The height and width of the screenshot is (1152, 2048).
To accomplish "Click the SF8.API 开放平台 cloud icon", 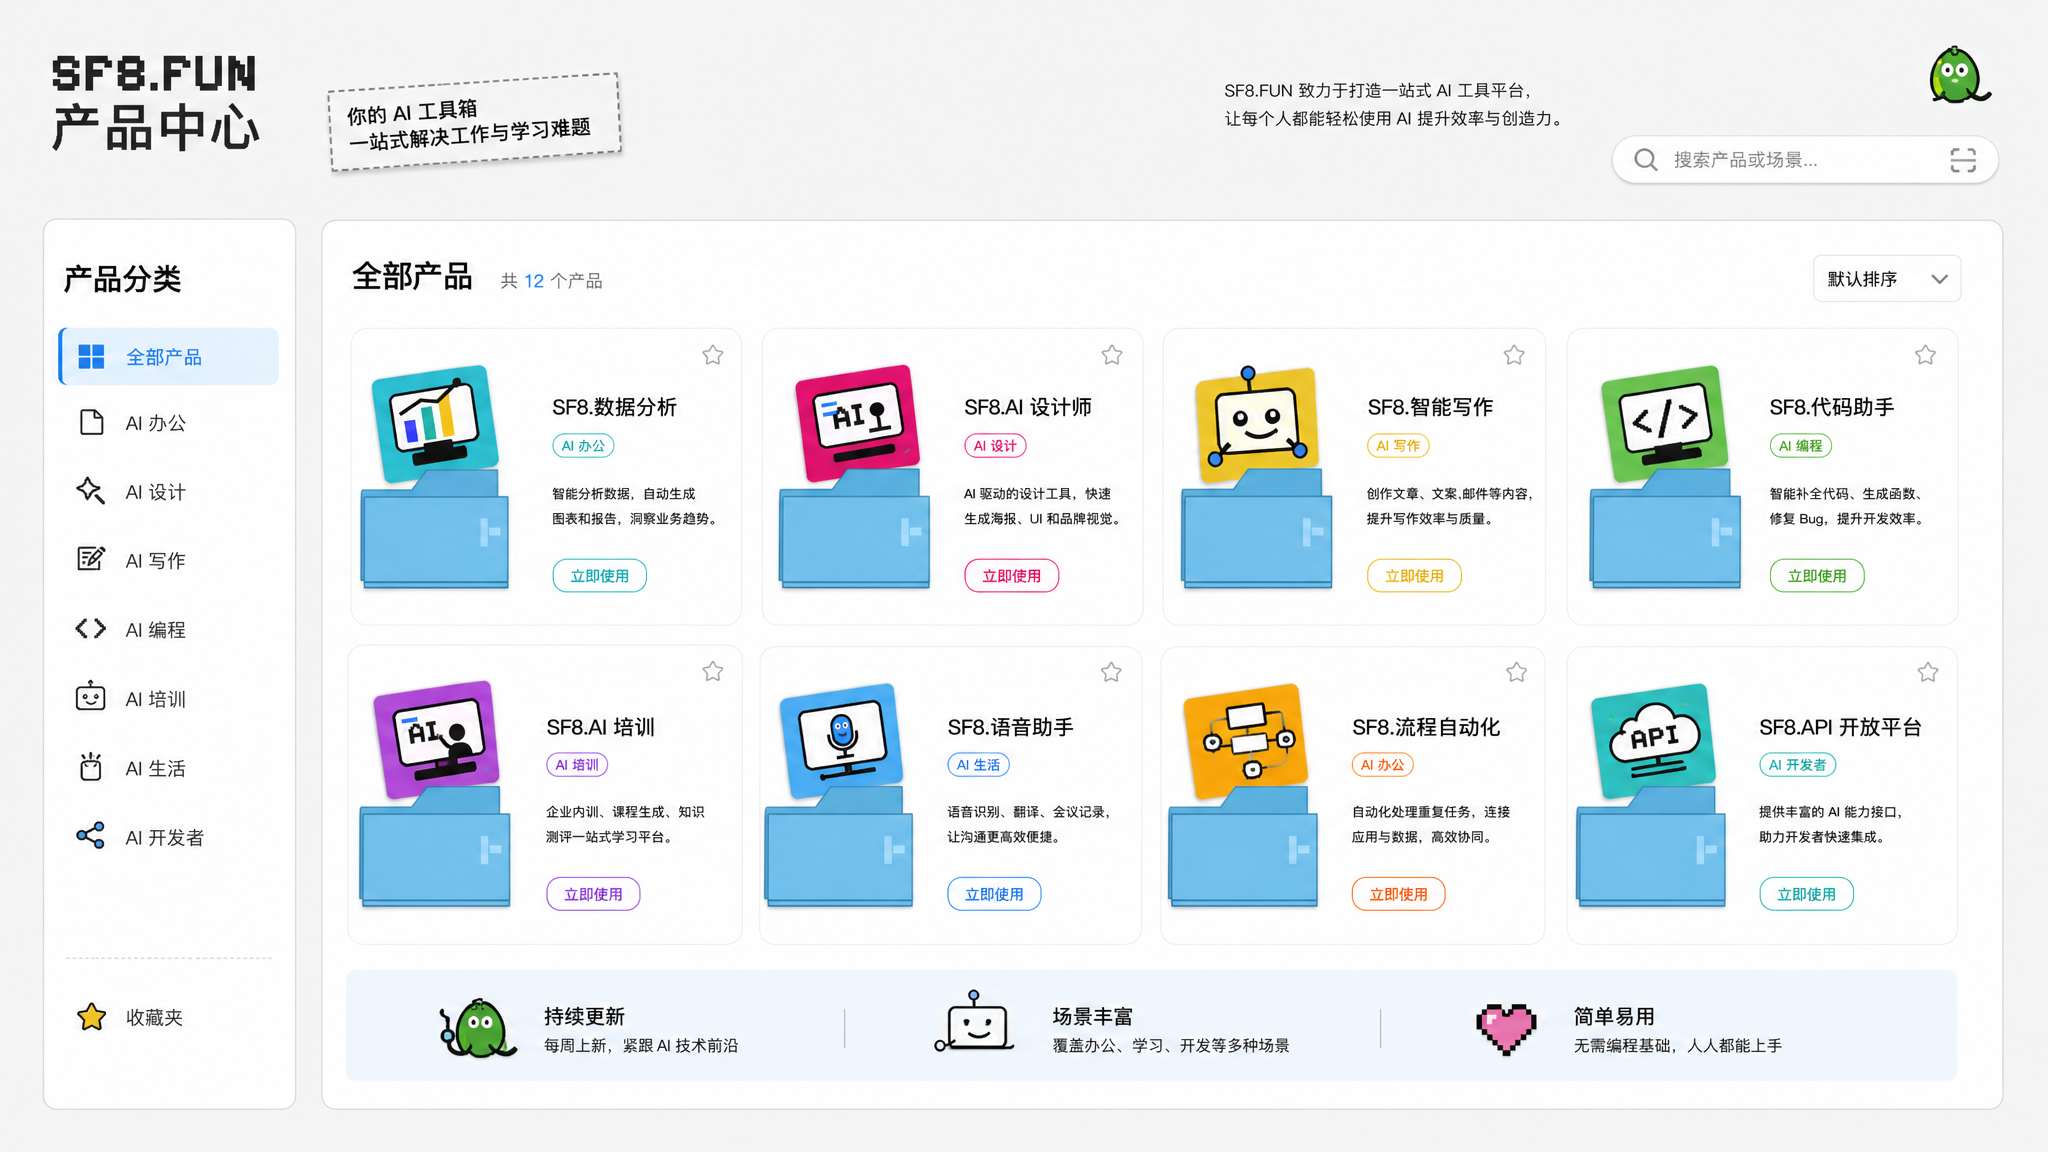I will [1653, 740].
